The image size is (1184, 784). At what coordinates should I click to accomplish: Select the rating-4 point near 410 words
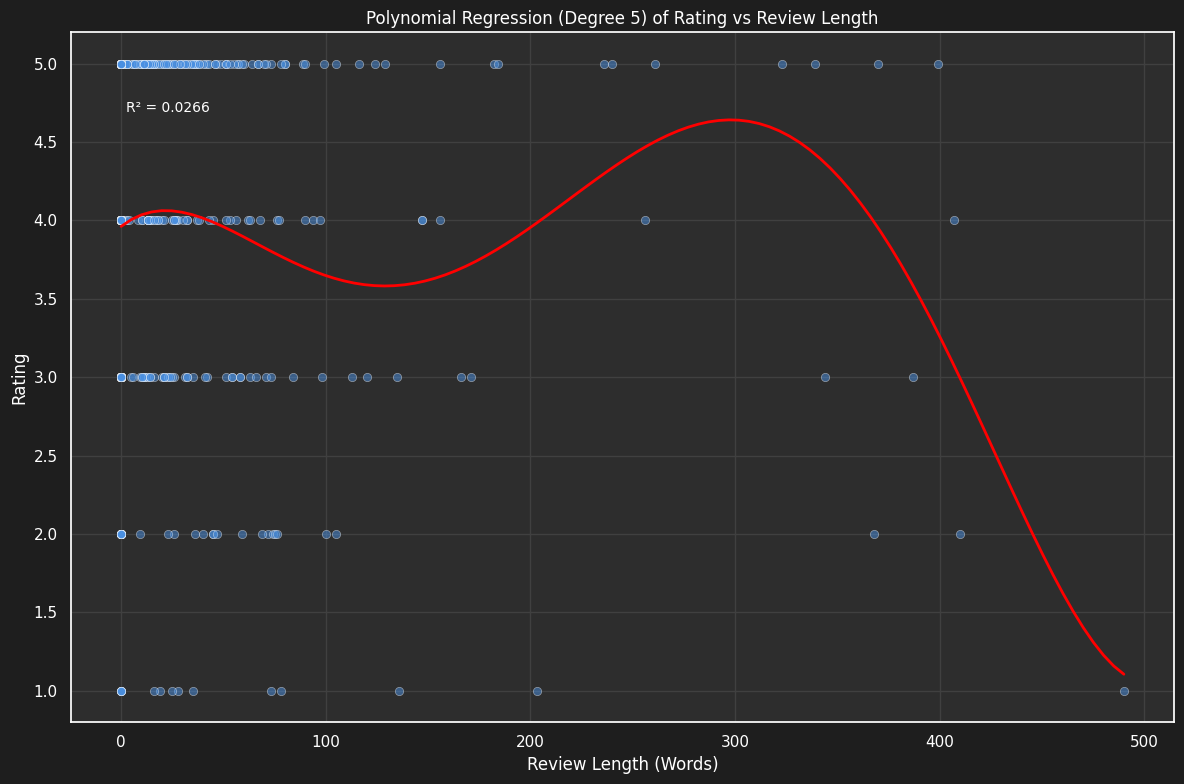pyautogui.click(x=953, y=220)
